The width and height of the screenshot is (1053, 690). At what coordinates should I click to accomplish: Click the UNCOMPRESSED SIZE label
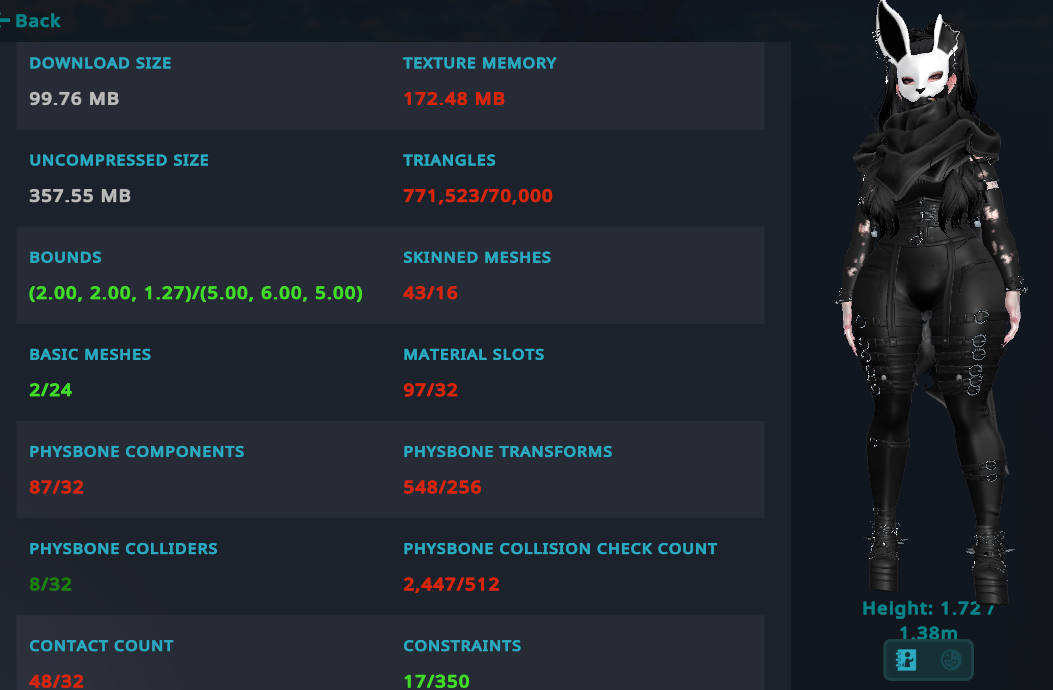119,161
